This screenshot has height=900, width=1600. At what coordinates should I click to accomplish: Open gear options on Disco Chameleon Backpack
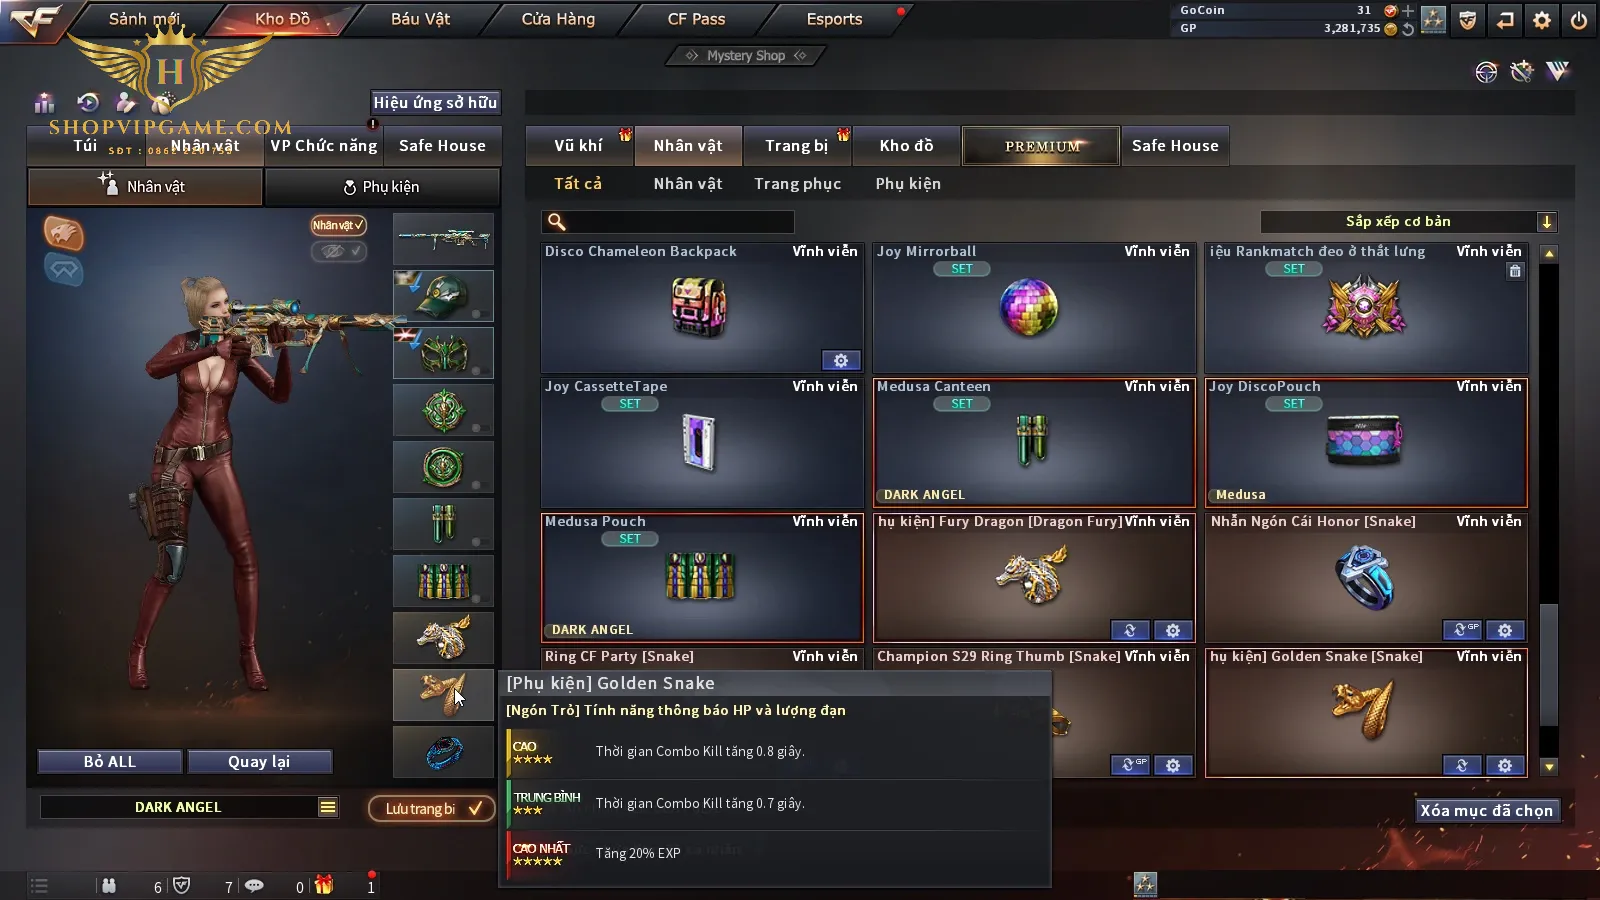pos(841,360)
